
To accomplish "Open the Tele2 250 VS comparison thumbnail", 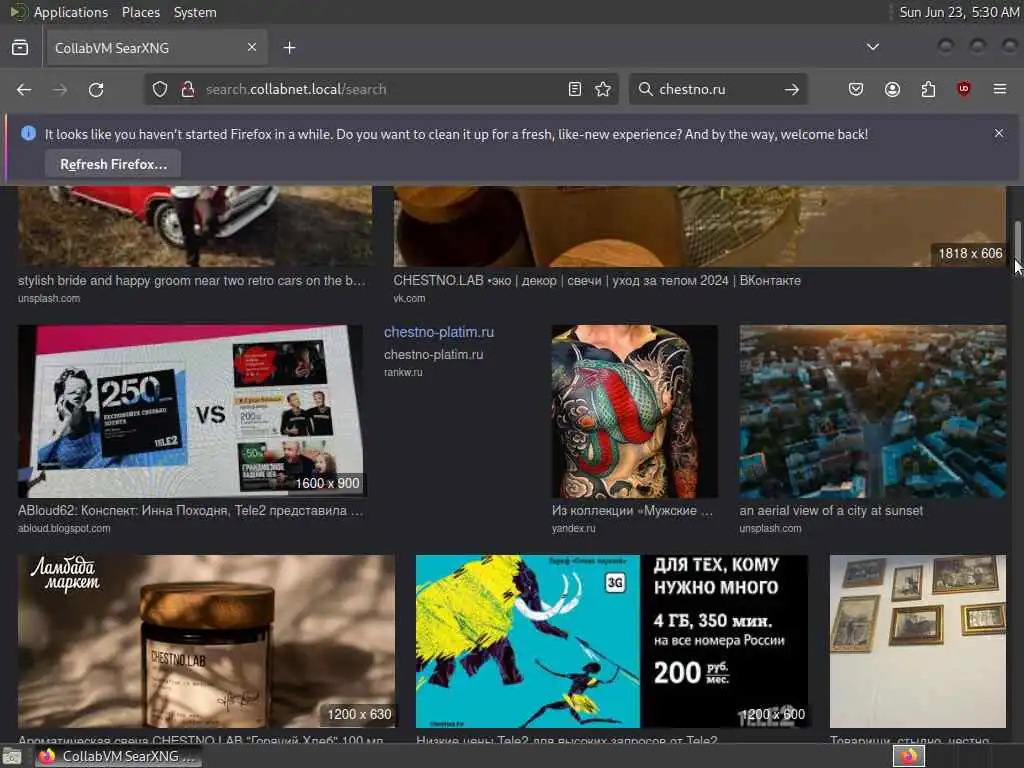I will click(x=190, y=411).
